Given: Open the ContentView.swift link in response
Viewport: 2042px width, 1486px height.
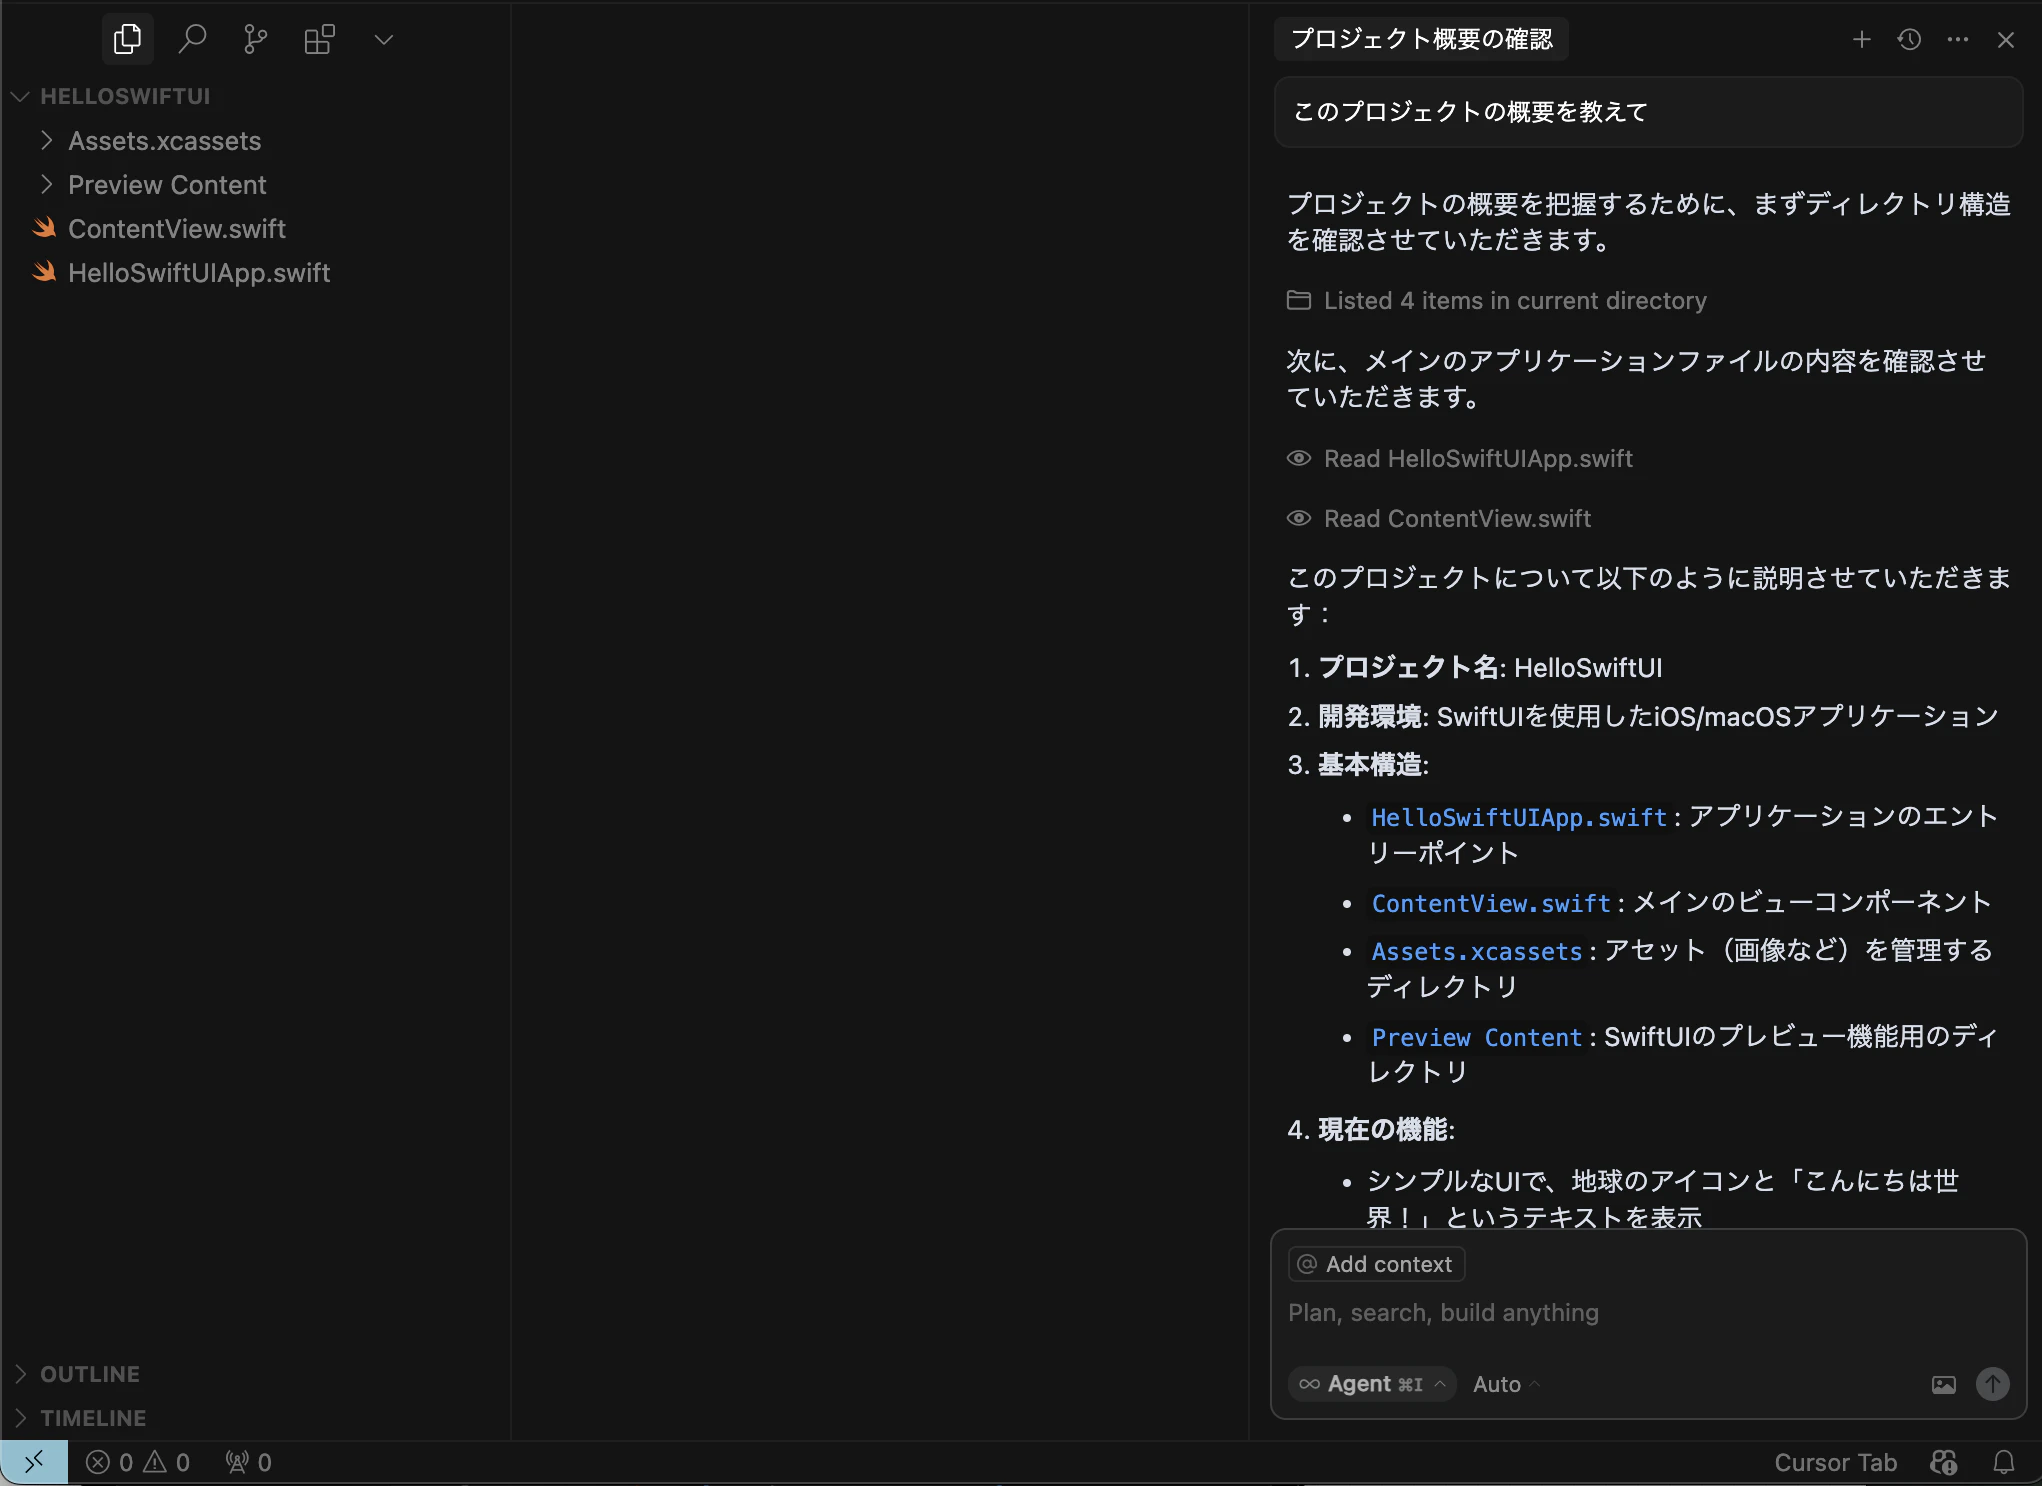Looking at the screenshot, I should (x=1491, y=904).
